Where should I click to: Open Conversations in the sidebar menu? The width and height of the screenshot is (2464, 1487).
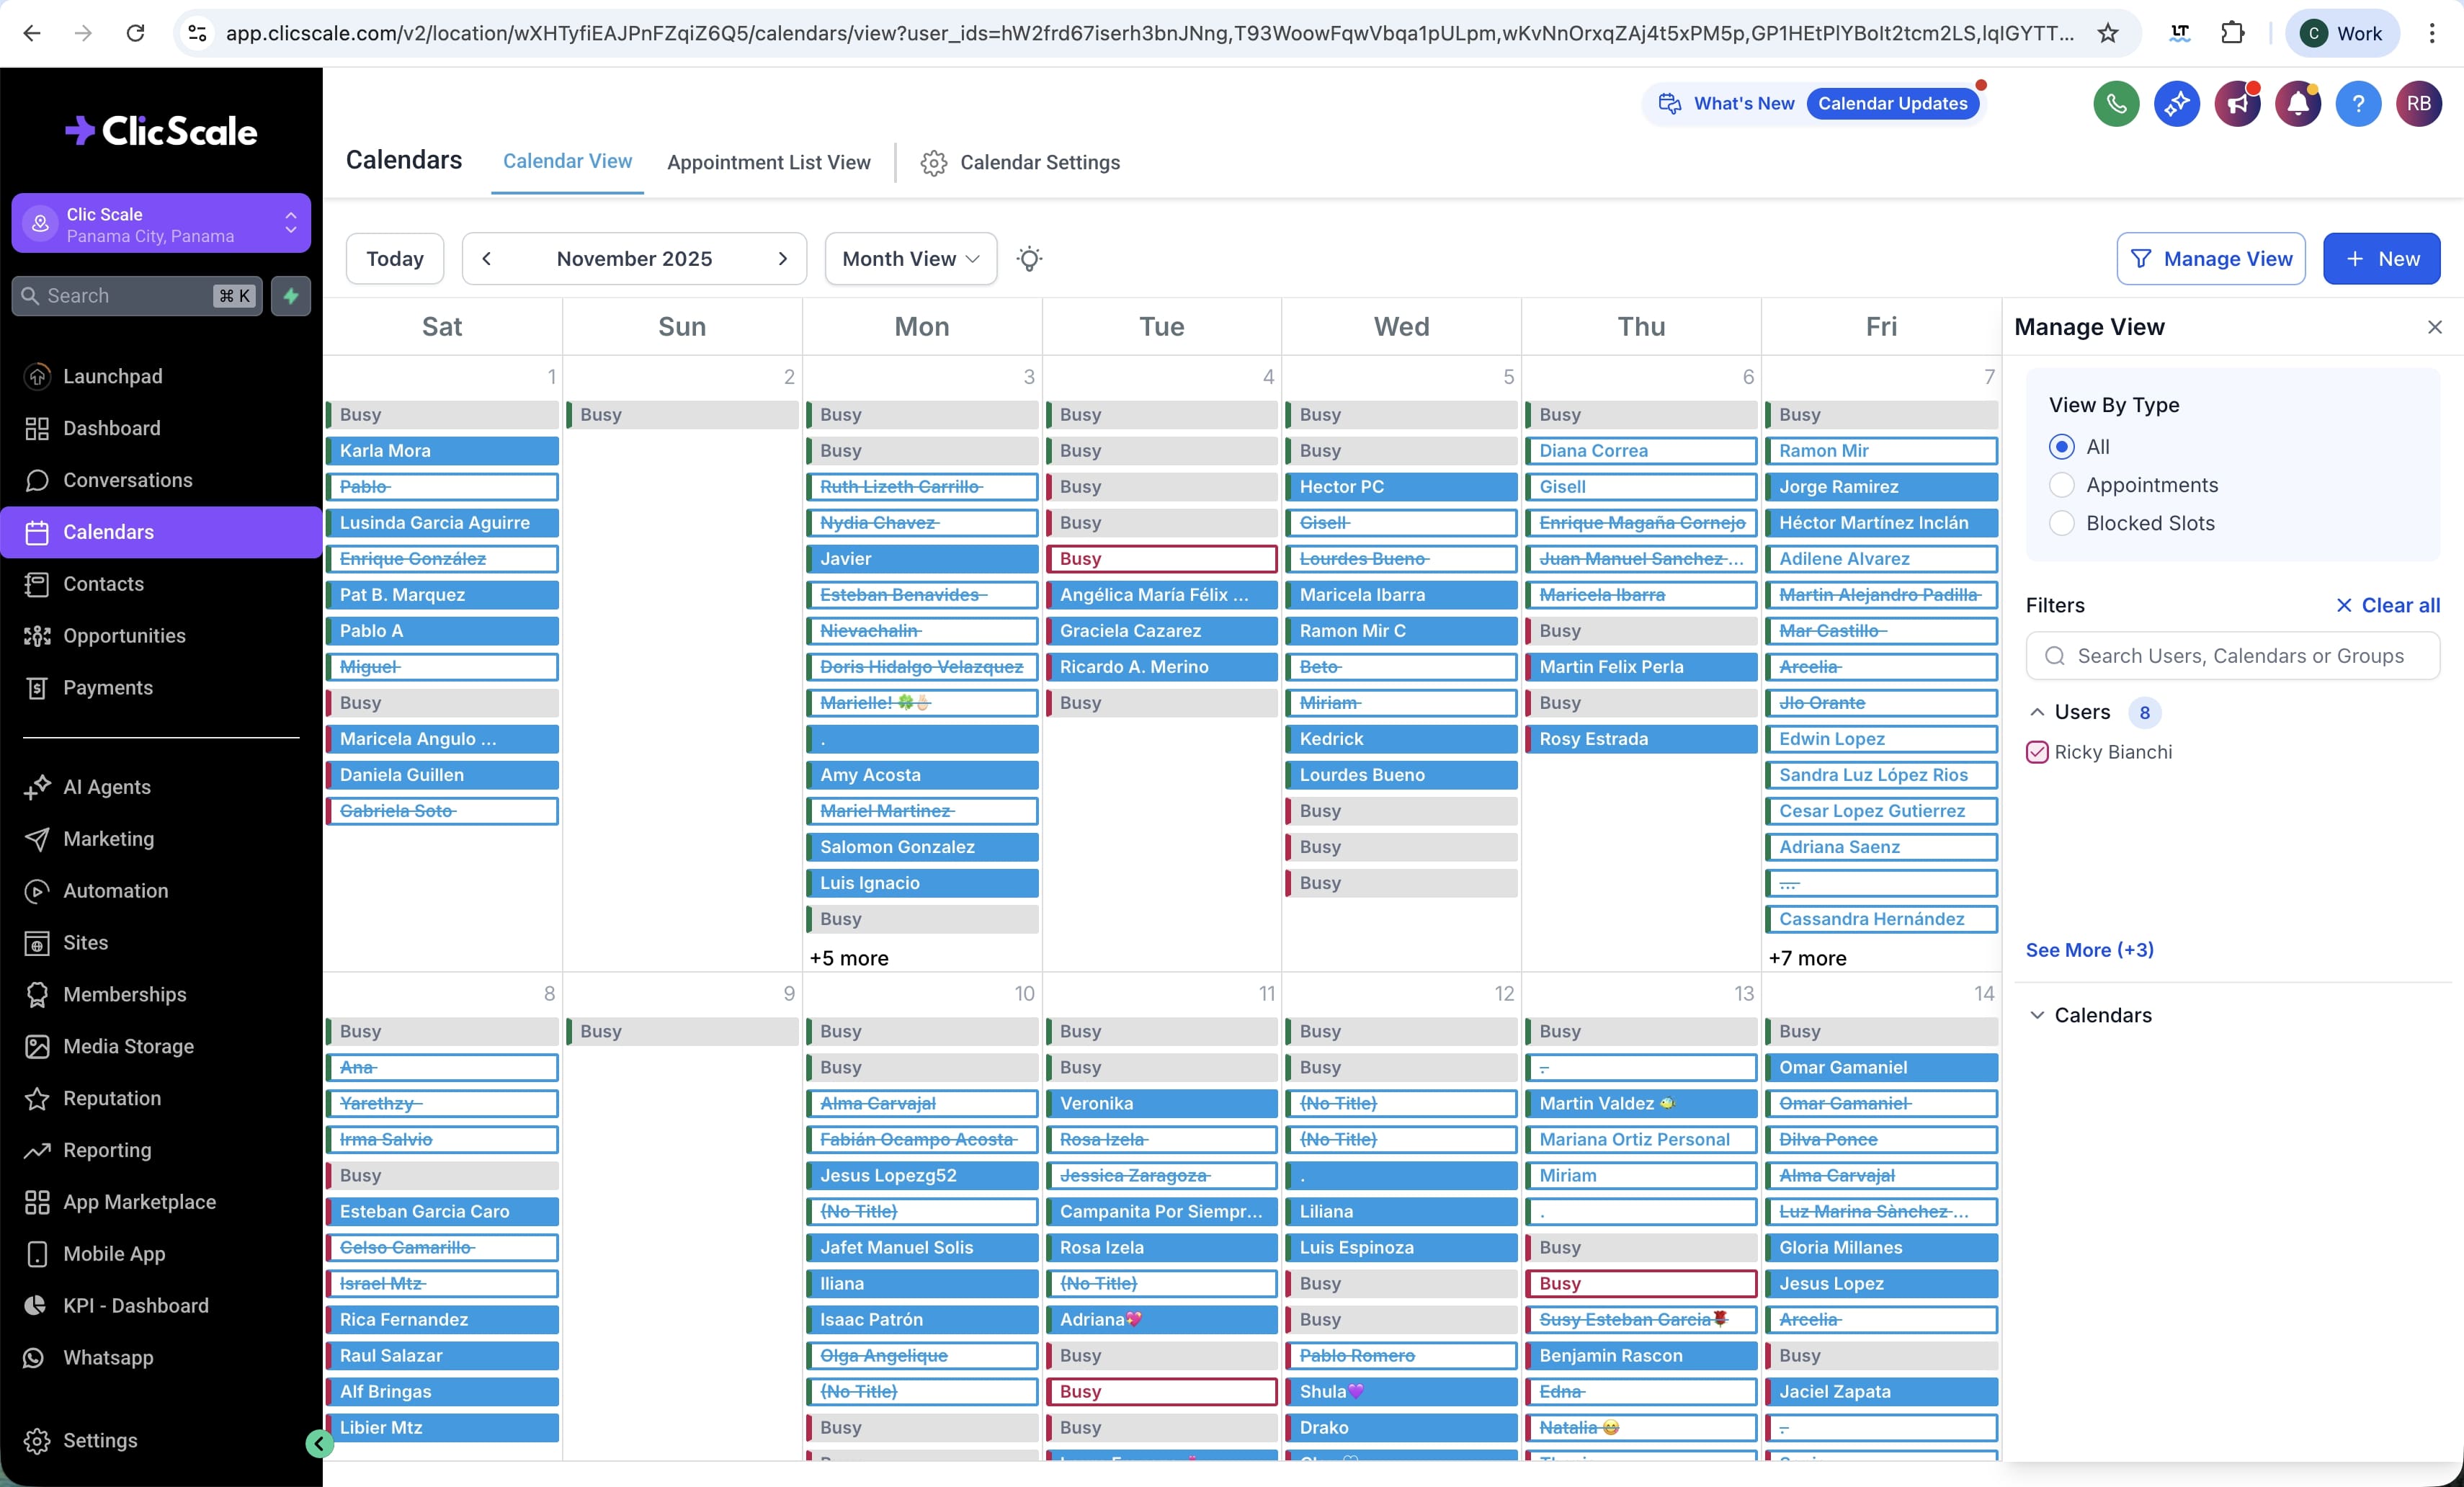(127, 480)
